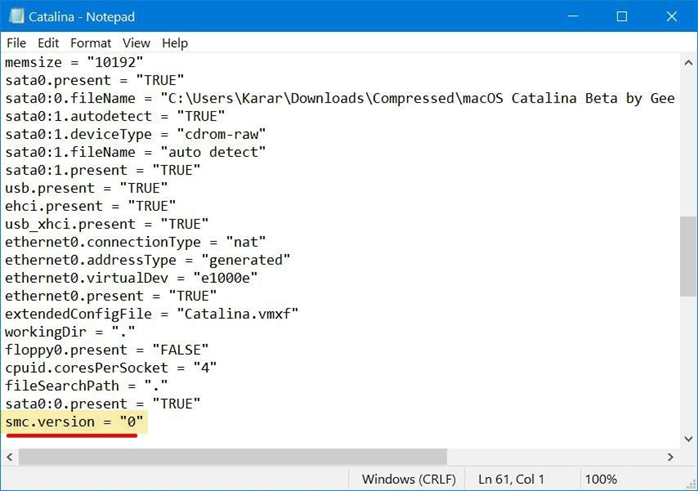Click the Windows (CRLF) status entry

[x=409, y=479]
